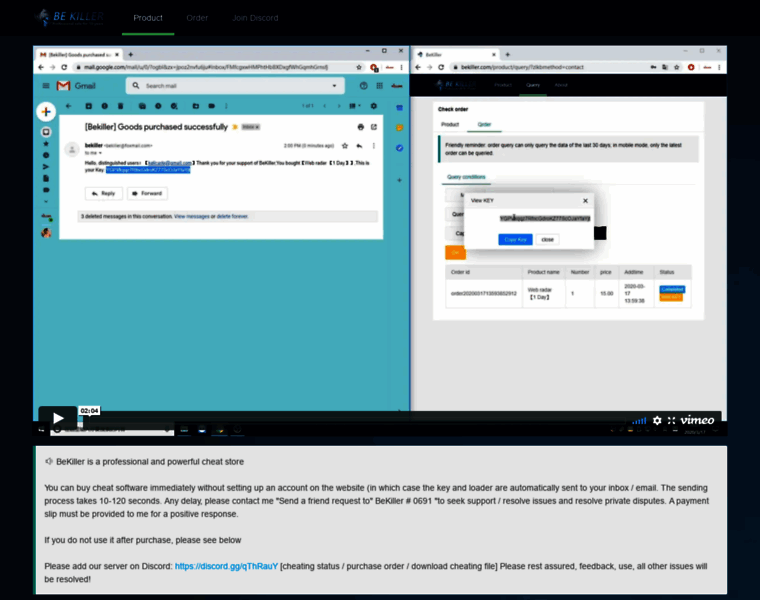Expand the 'to me' recipient details
Screen dimensions: 760x600
93,153
